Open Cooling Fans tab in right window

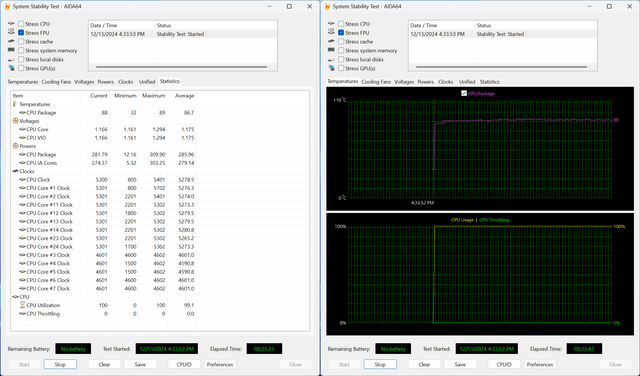pos(376,82)
